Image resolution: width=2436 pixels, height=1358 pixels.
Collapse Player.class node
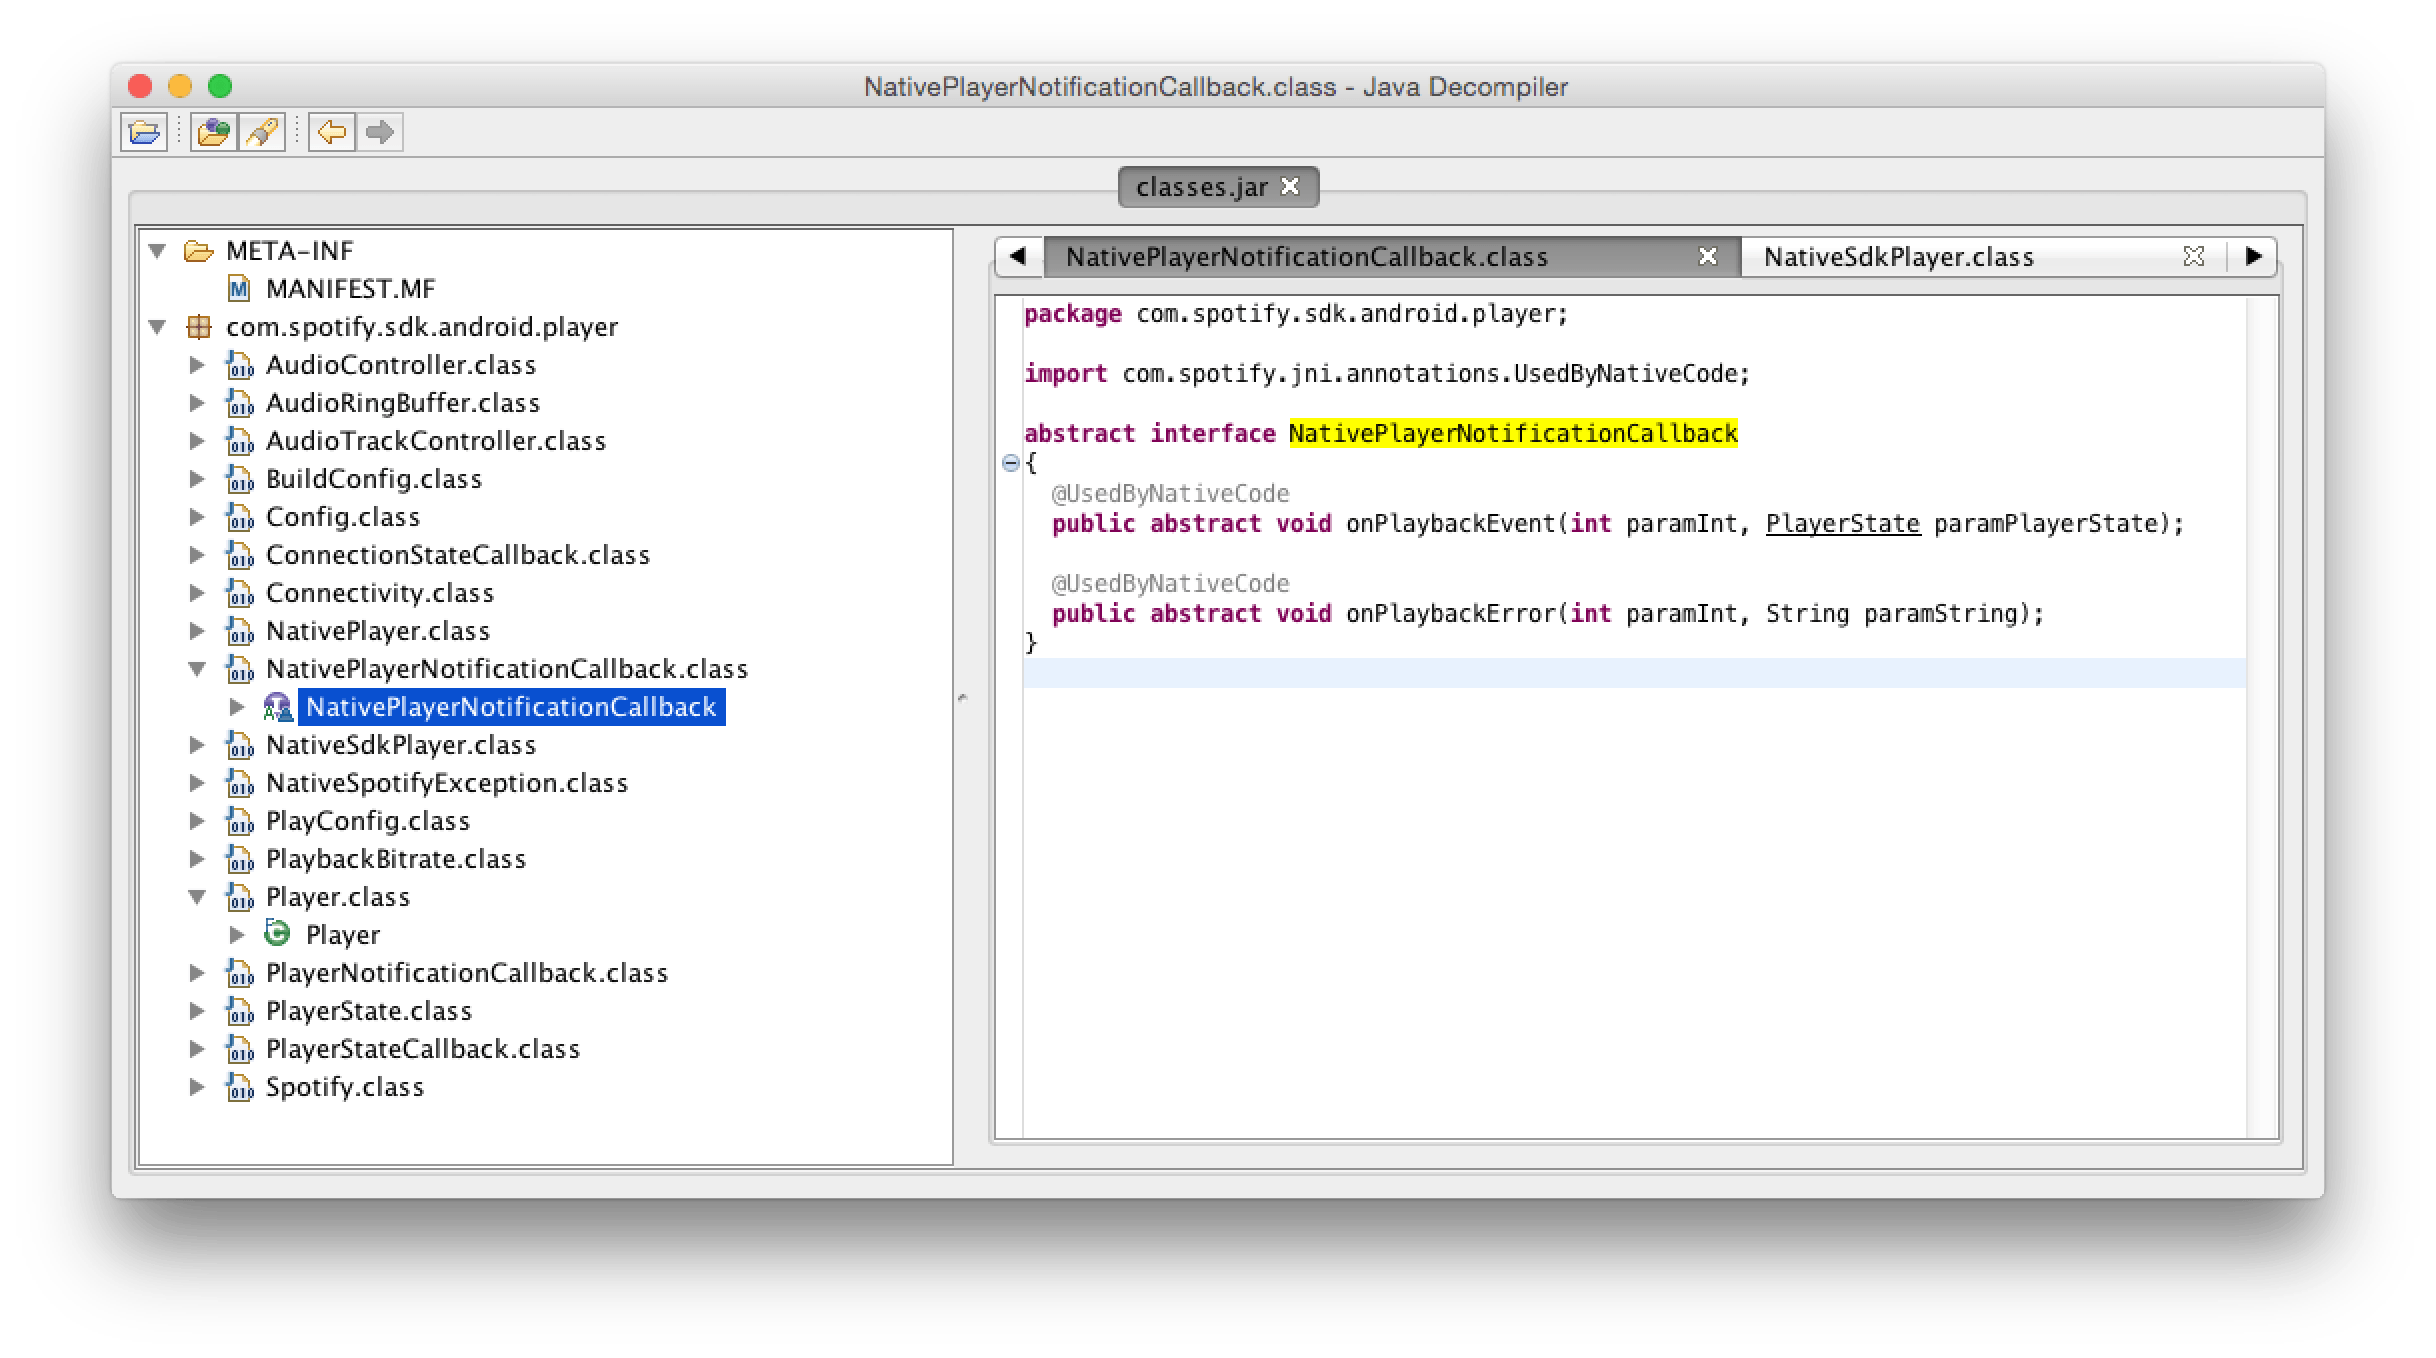198,897
